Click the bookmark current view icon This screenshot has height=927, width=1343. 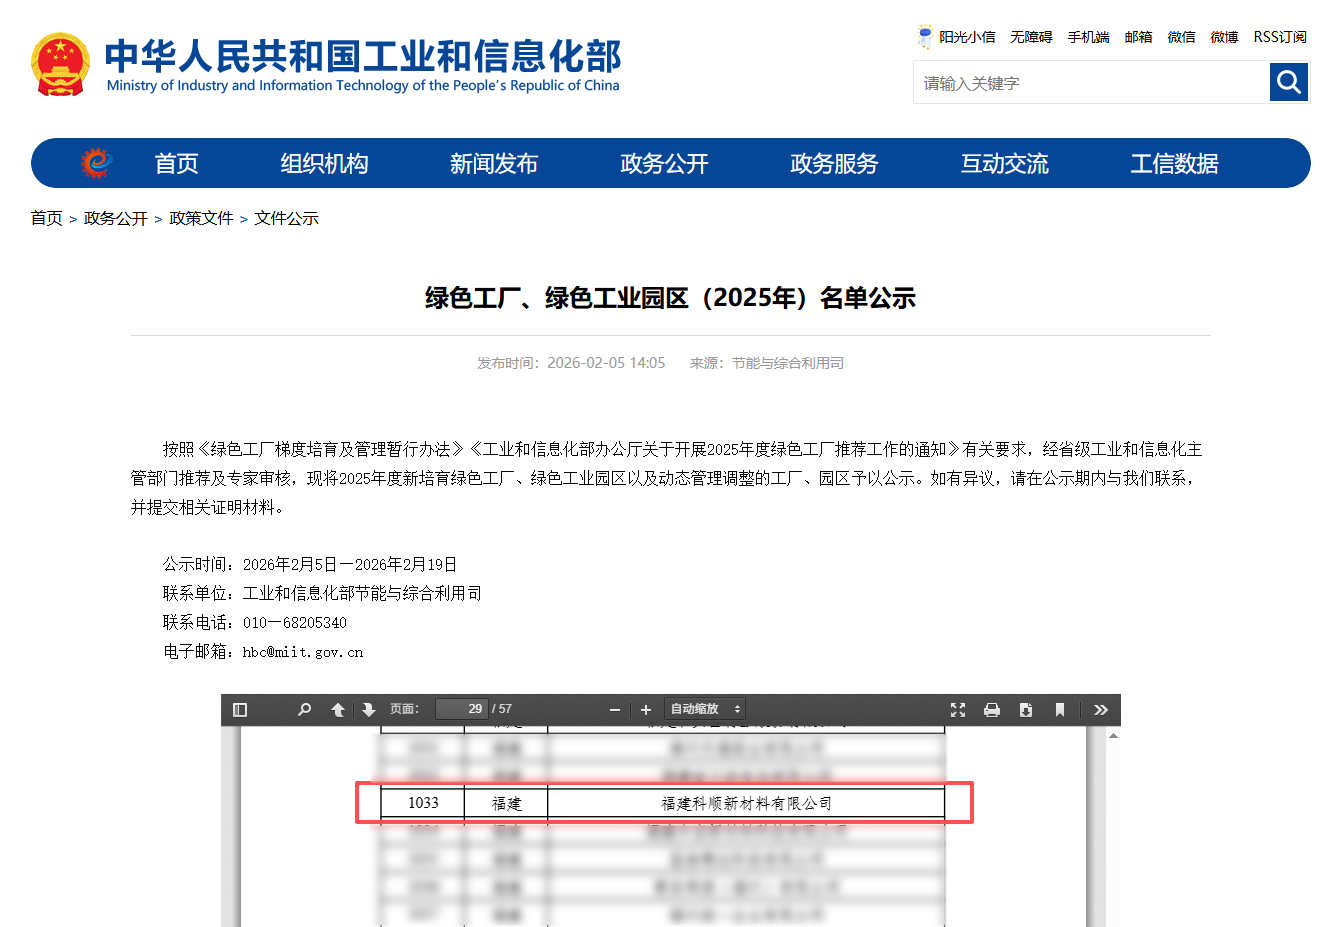(x=1060, y=709)
